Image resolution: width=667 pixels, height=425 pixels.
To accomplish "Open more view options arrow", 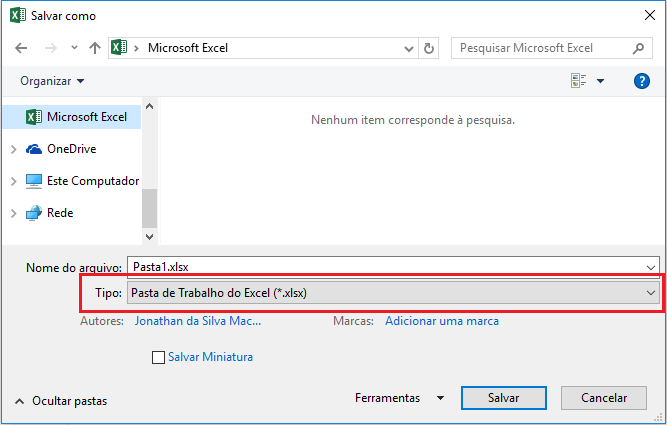I will point(600,81).
